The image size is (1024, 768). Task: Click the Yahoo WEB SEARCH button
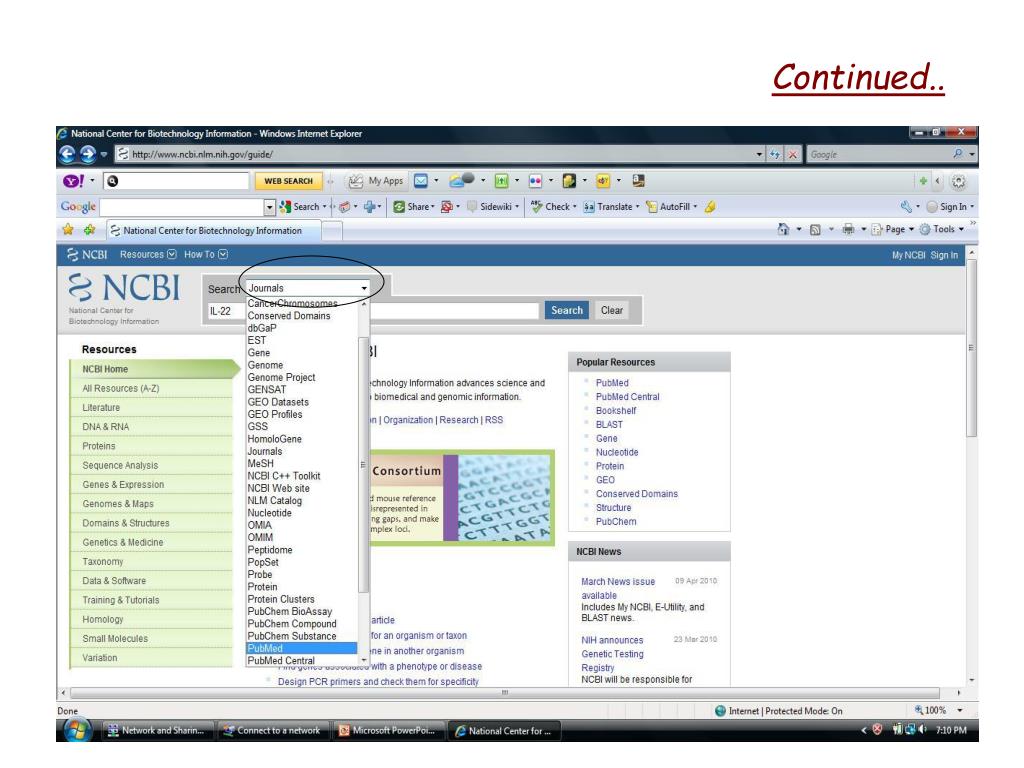[x=288, y=181]
